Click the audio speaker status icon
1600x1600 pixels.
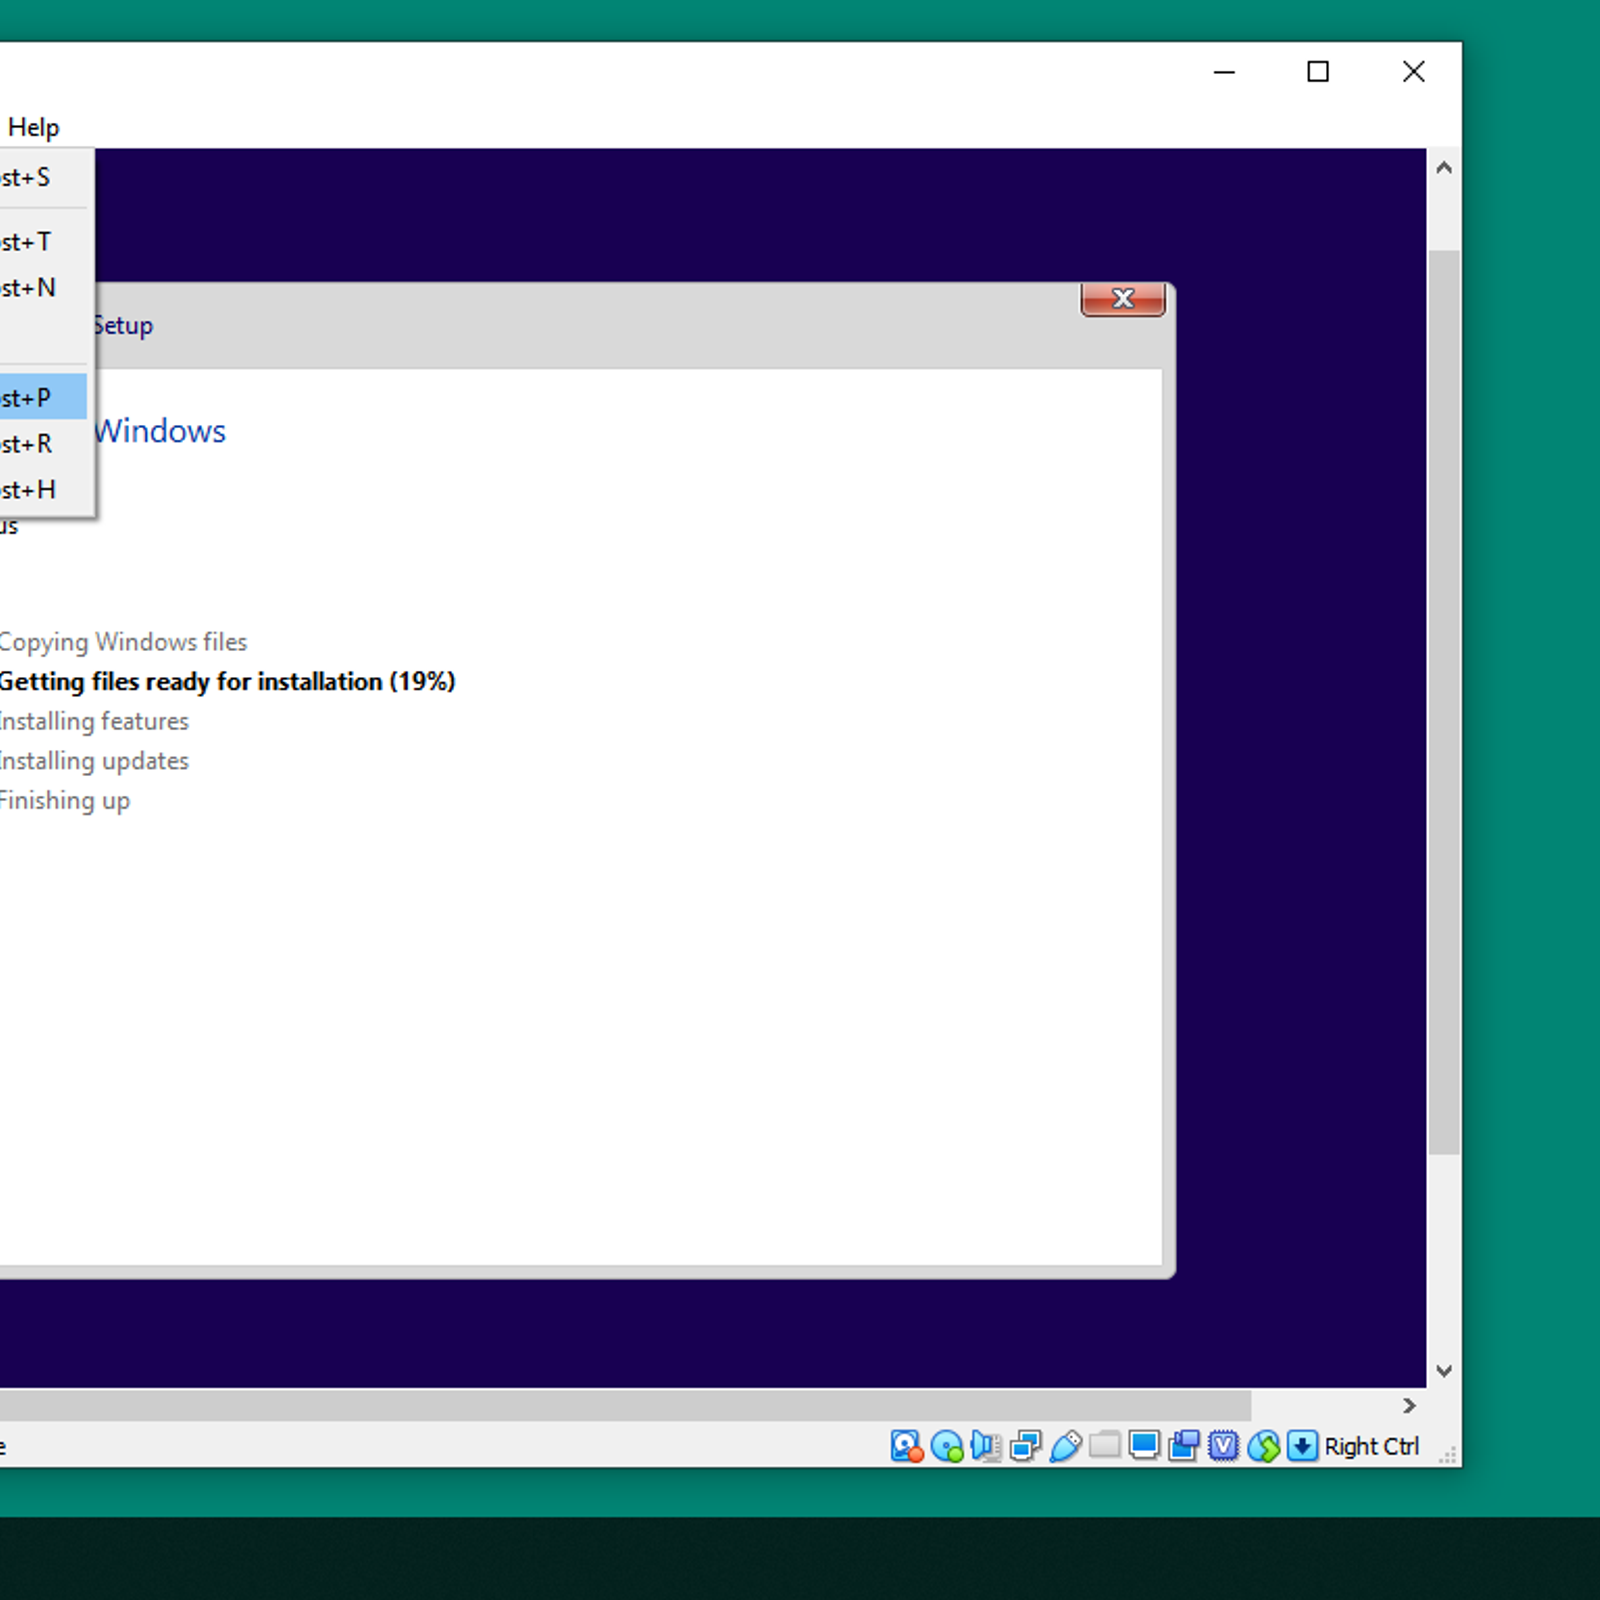point(985,1446)
